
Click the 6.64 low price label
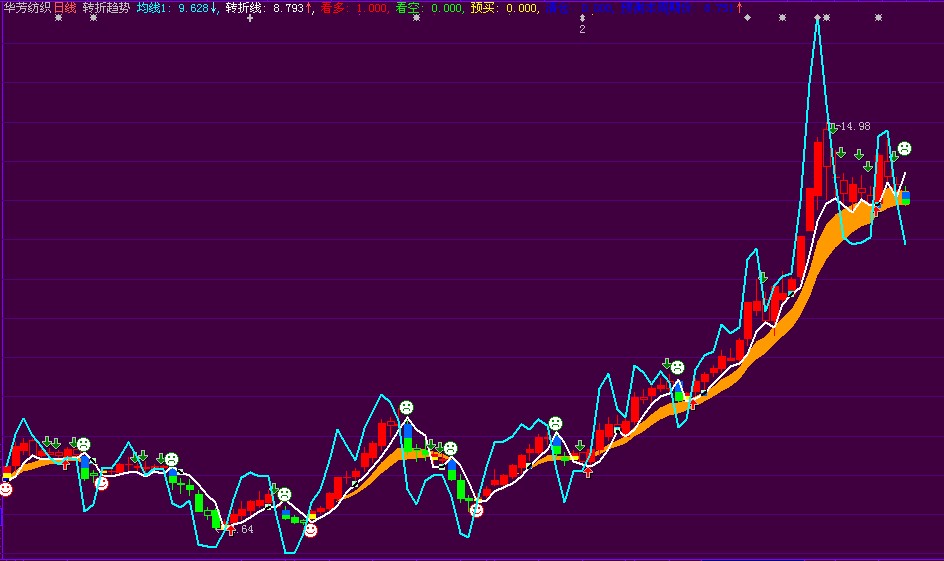[243, 529]
